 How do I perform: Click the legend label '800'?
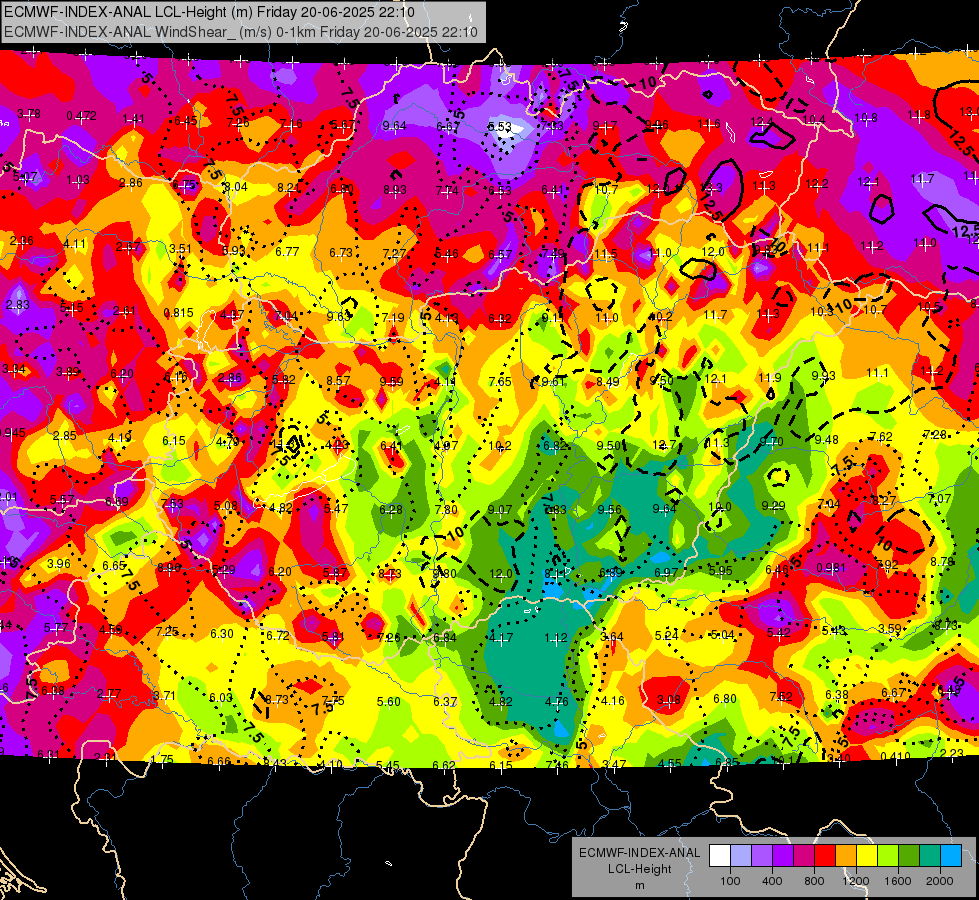[814, 881]
